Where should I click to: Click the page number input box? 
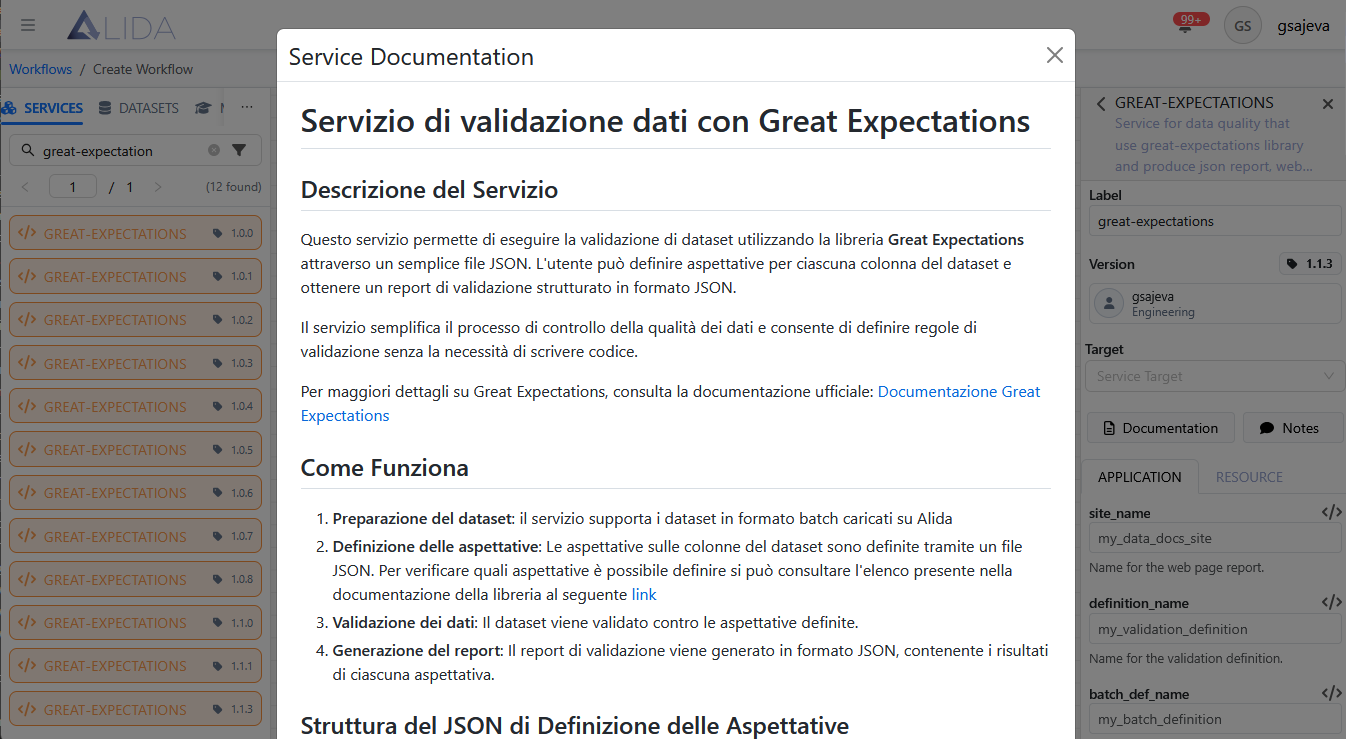click(x=72, y=187)
